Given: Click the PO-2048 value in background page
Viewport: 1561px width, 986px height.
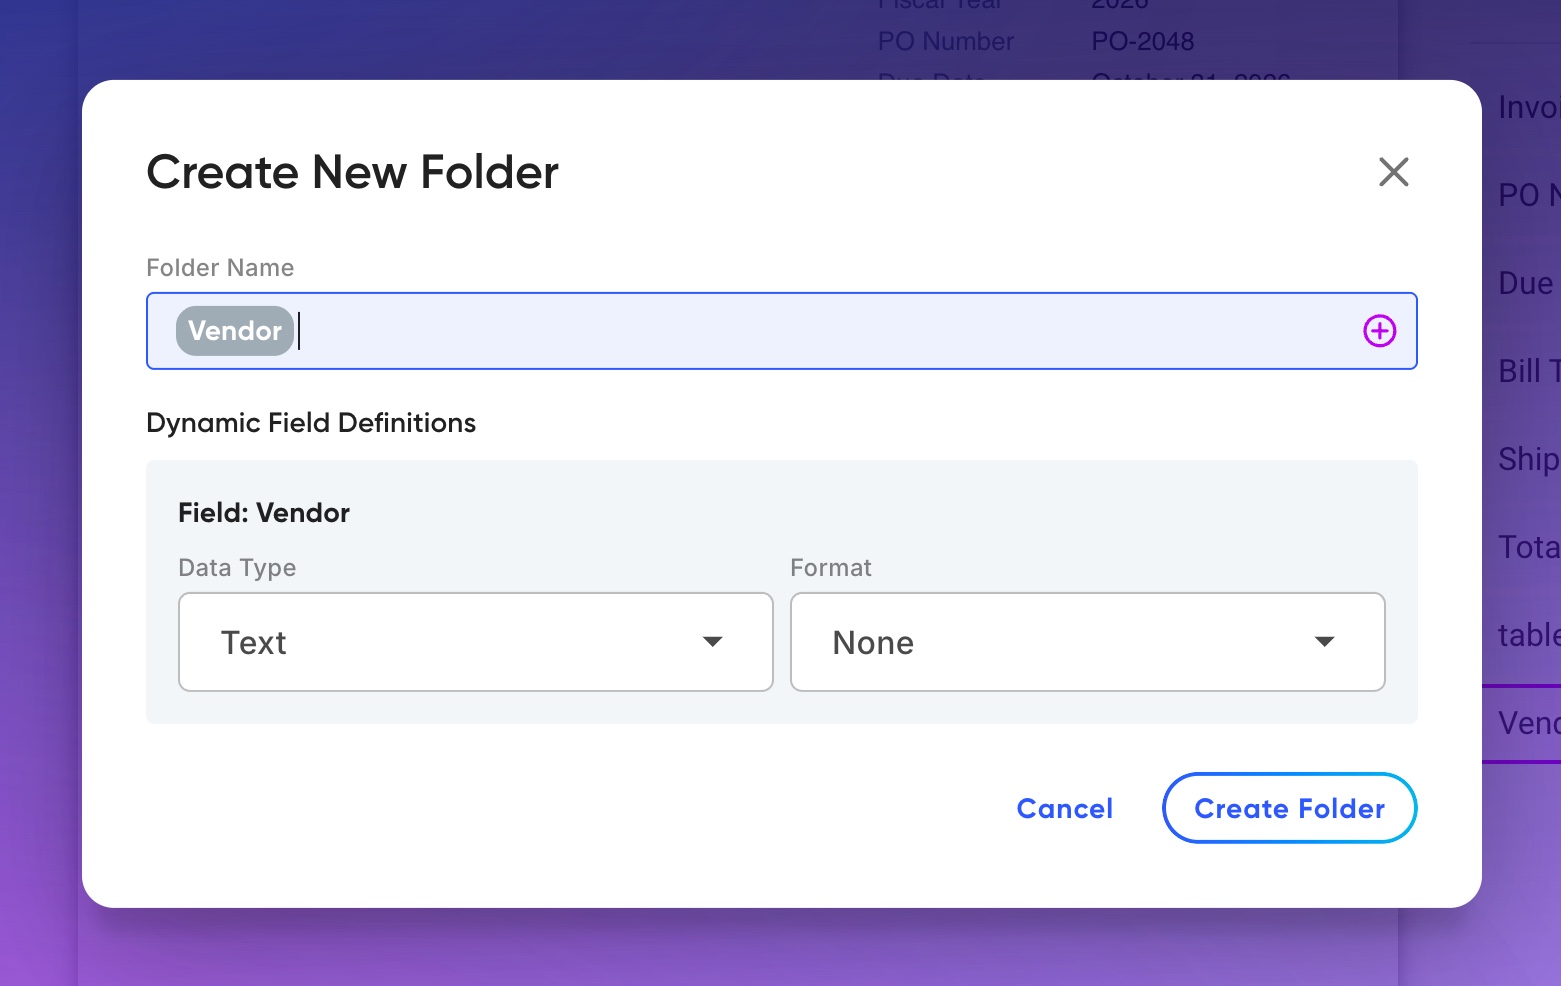Looking at the screenshot, I should click(x=1142, y=41).
